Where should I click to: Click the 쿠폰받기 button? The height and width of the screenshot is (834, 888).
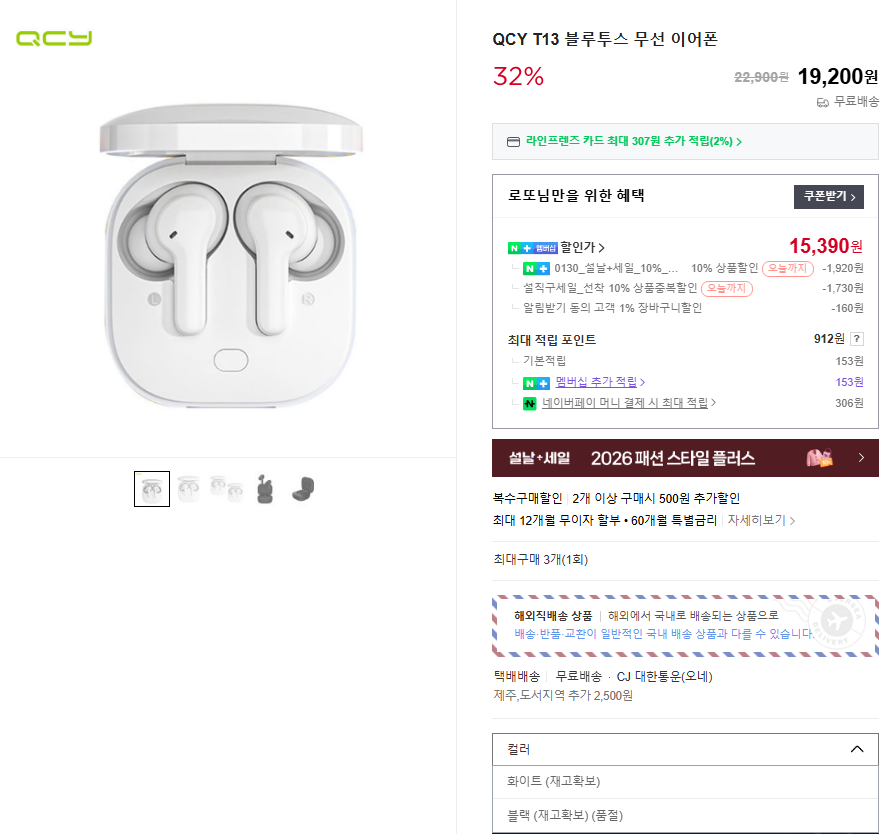pos(830,197)
